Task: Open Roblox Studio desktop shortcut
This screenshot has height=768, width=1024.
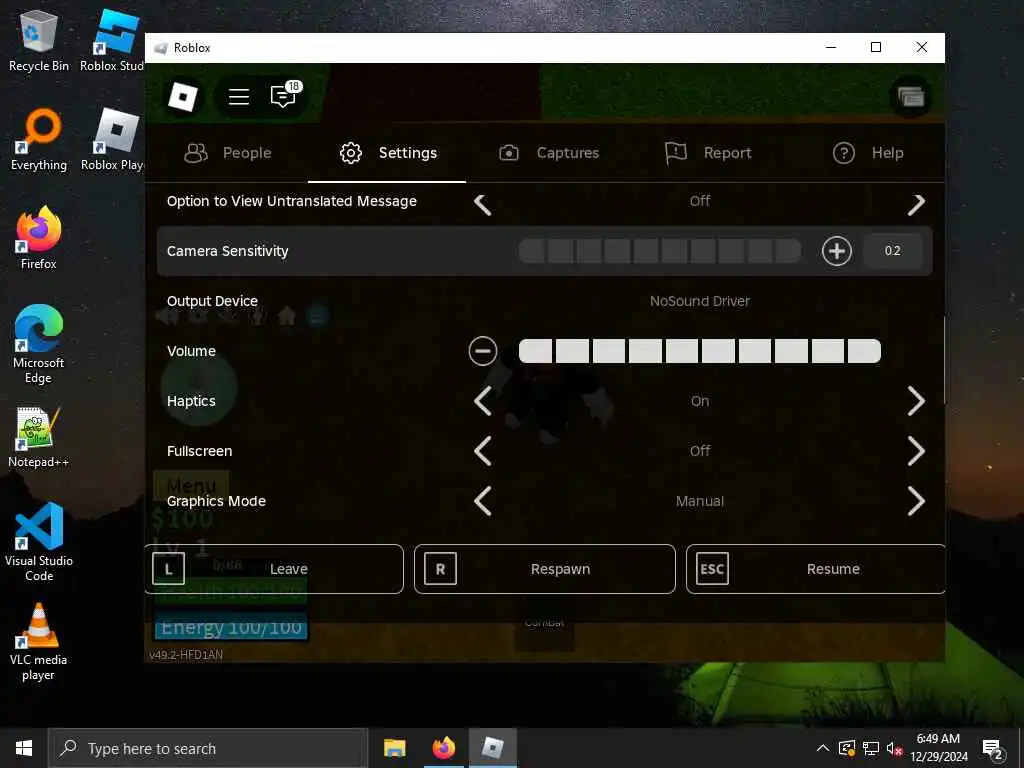Action: tap(112, 40)
